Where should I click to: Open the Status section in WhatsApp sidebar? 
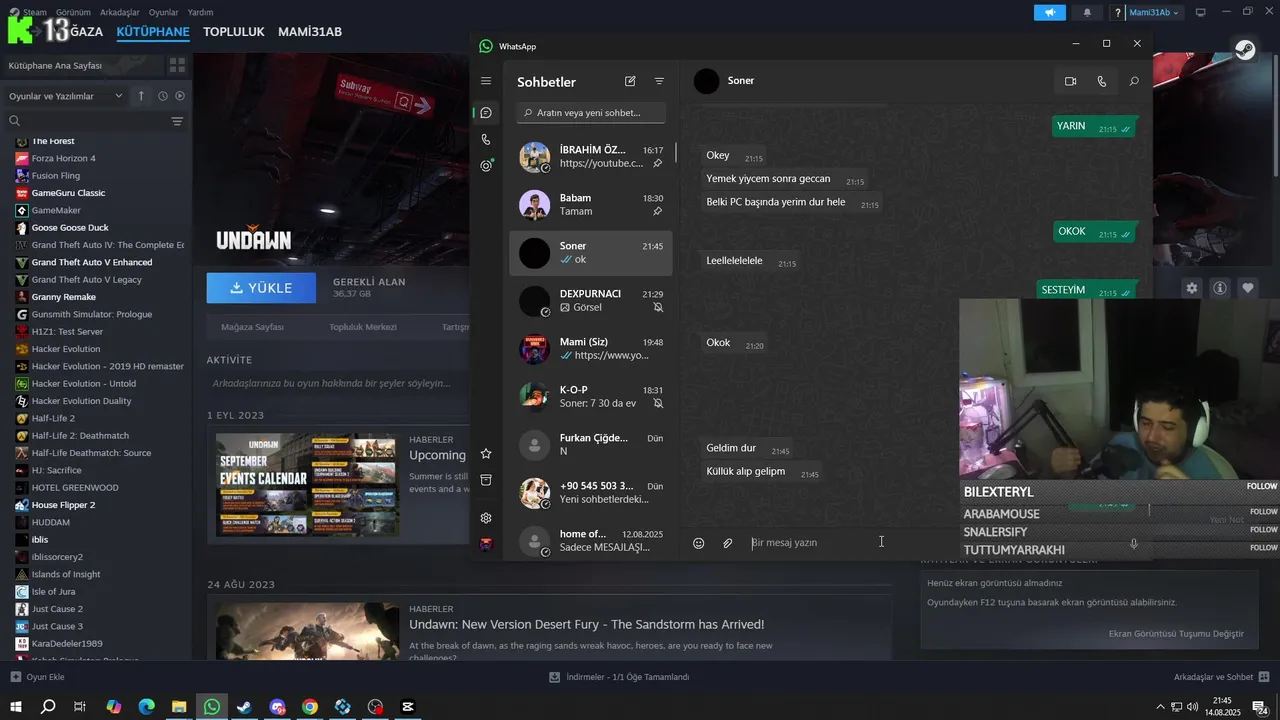(x=486, y=166)
